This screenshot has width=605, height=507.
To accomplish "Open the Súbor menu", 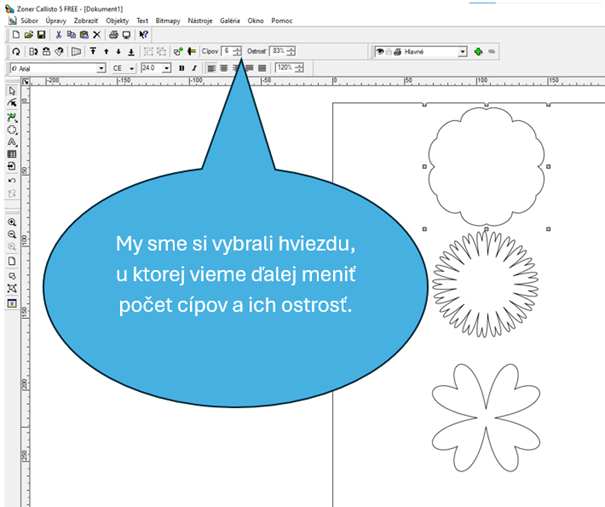I will click(x=29, y=20).
